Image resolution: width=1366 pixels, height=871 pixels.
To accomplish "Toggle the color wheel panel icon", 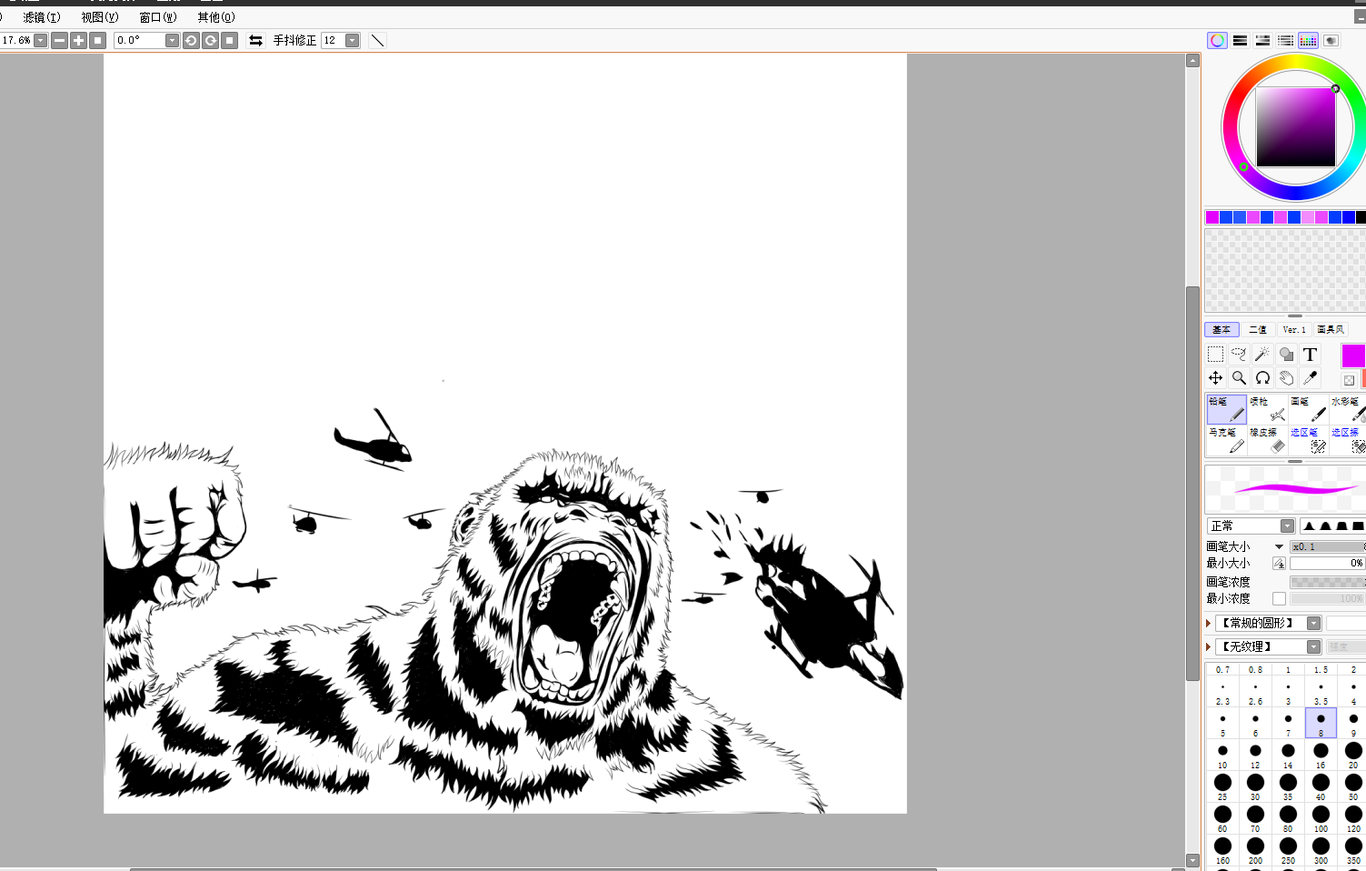I will click(1217, 40).
